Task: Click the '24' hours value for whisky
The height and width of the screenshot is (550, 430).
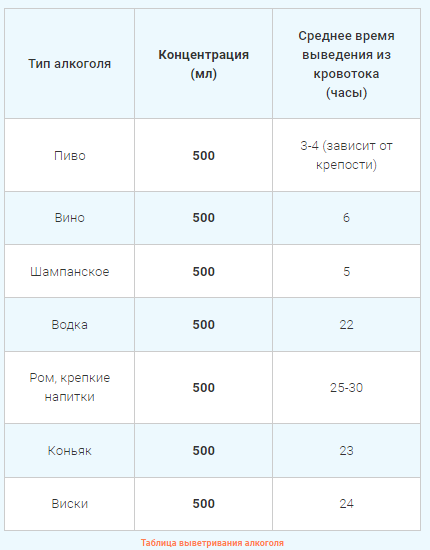Action: tap(347, 504)
